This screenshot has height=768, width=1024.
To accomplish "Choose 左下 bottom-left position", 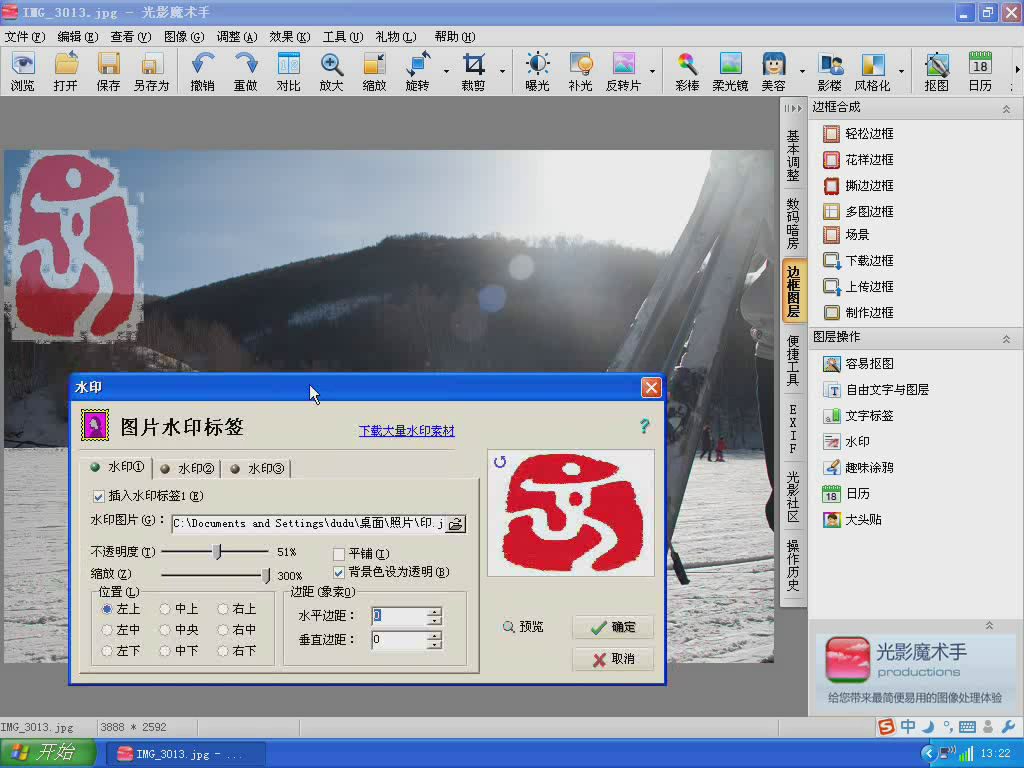I will 107,651.
